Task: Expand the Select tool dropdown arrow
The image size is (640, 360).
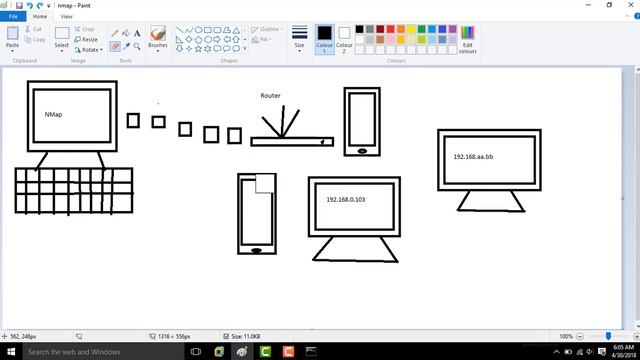Action: click(x=62, y=51)
